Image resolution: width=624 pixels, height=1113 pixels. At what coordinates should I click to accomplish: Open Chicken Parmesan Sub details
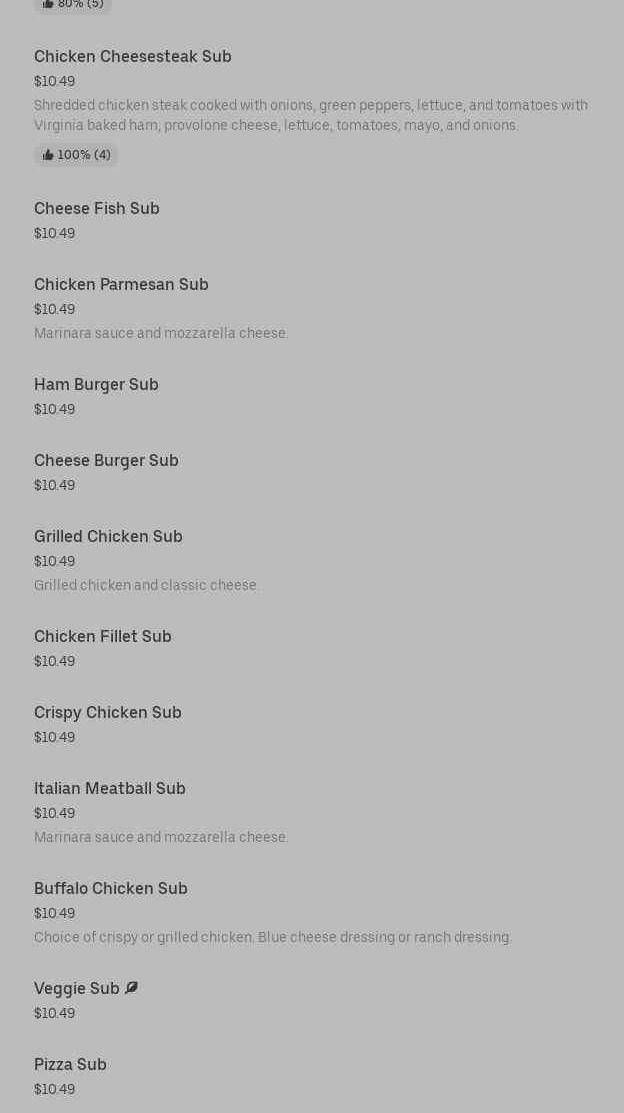[121, 285]
